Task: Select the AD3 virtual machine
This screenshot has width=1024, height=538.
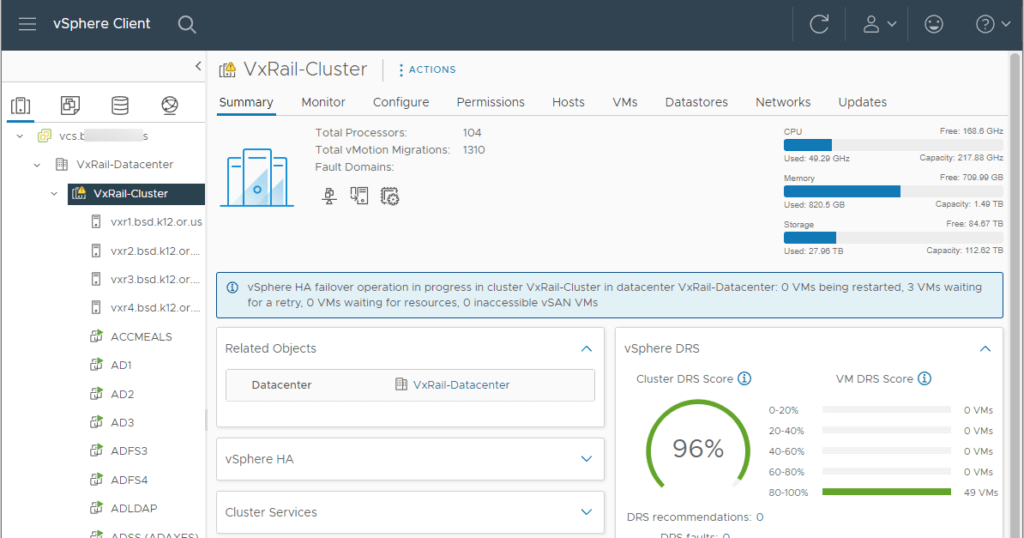Action: pos(122,422)
